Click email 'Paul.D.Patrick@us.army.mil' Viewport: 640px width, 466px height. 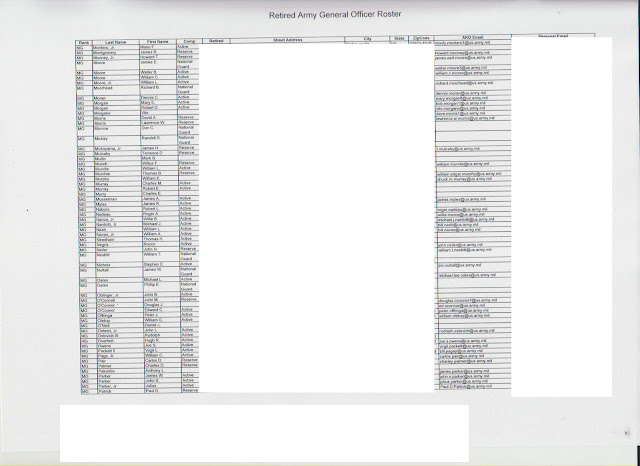(466, 386)
